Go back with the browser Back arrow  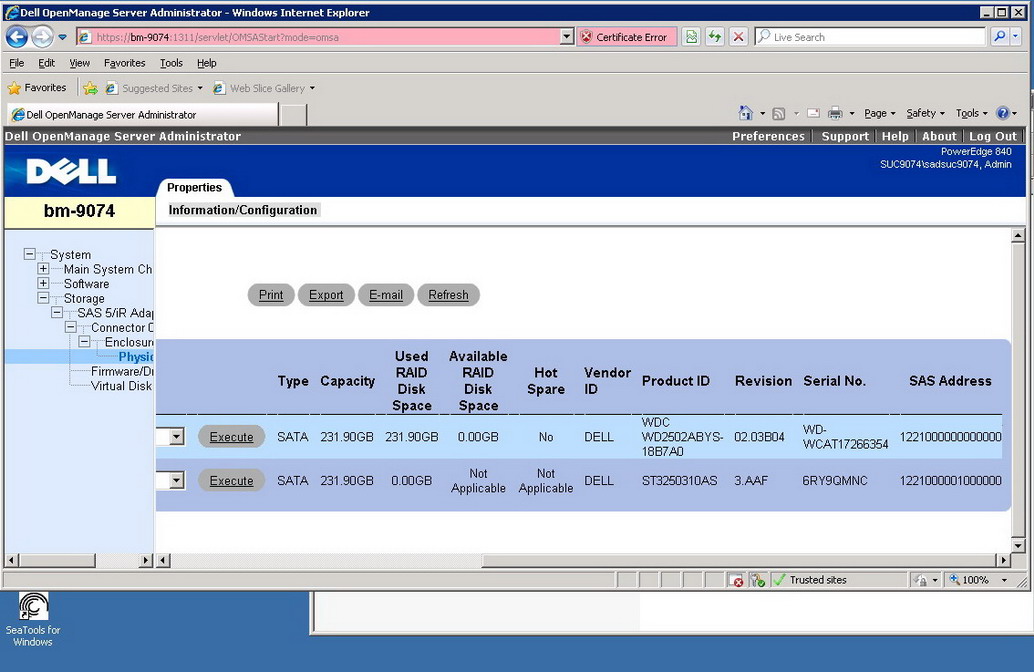coord(17,37)
